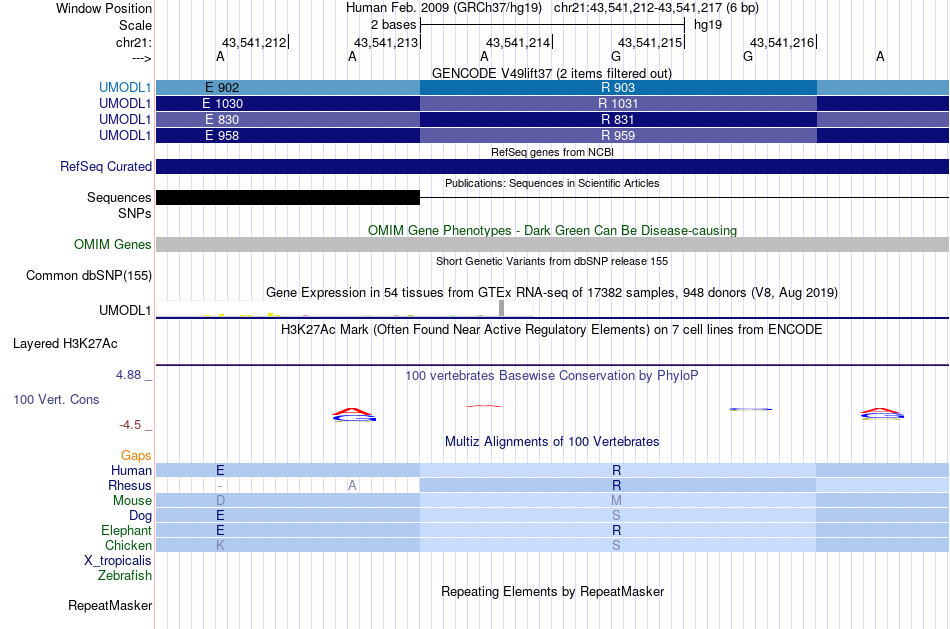
Task: Click the 43,541,216 ruler position
Action: tap(782, 42)
